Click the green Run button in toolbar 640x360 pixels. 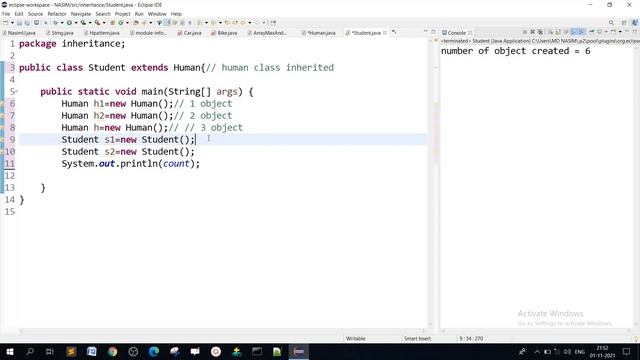(69, 23)
